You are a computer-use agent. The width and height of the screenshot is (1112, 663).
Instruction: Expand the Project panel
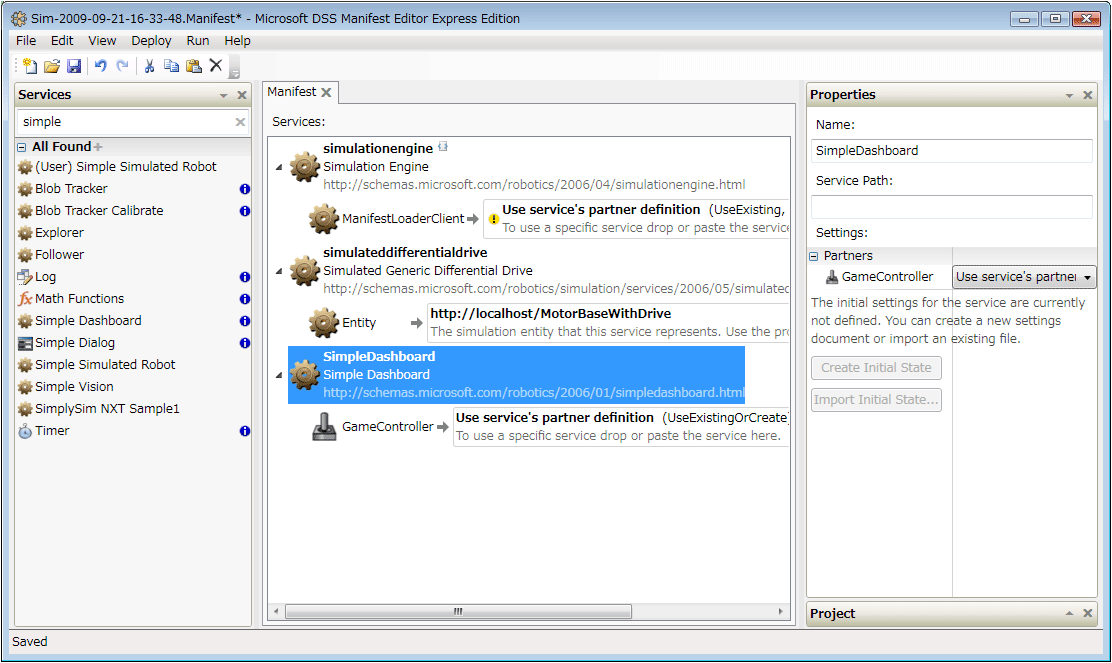point(1069,613)
